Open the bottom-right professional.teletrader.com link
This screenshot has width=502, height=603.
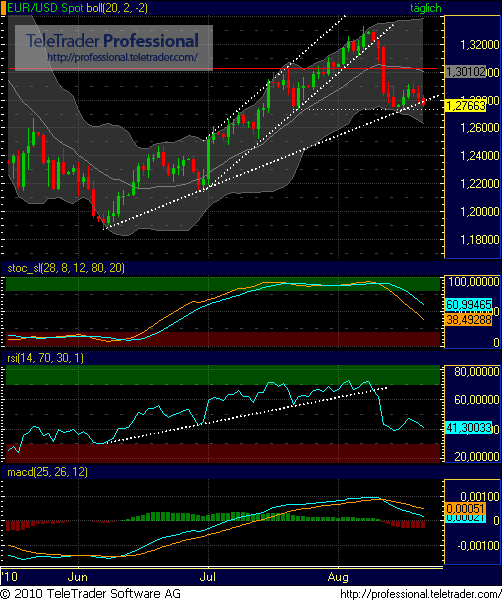[420, 594]
